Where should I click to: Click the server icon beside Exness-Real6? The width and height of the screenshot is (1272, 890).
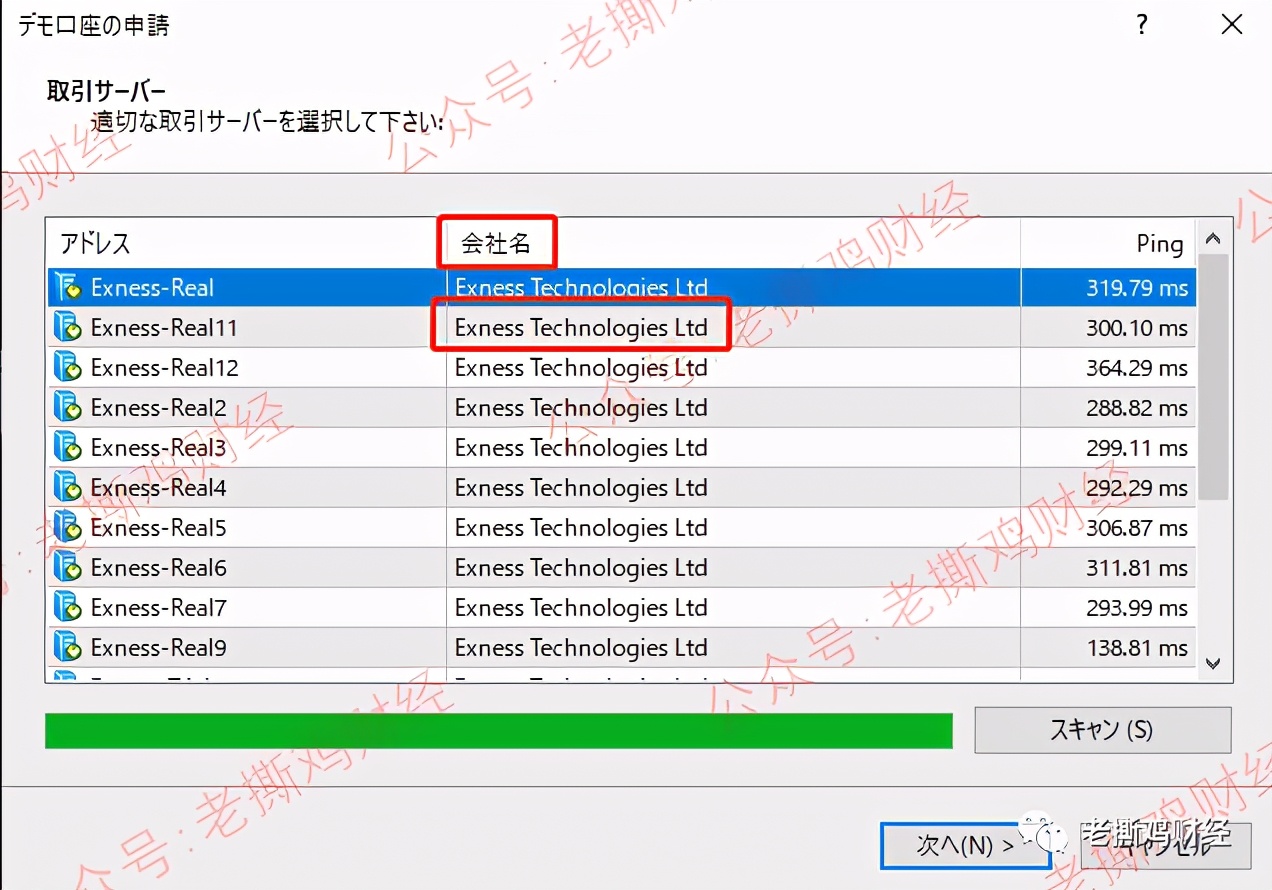[68, 568]
